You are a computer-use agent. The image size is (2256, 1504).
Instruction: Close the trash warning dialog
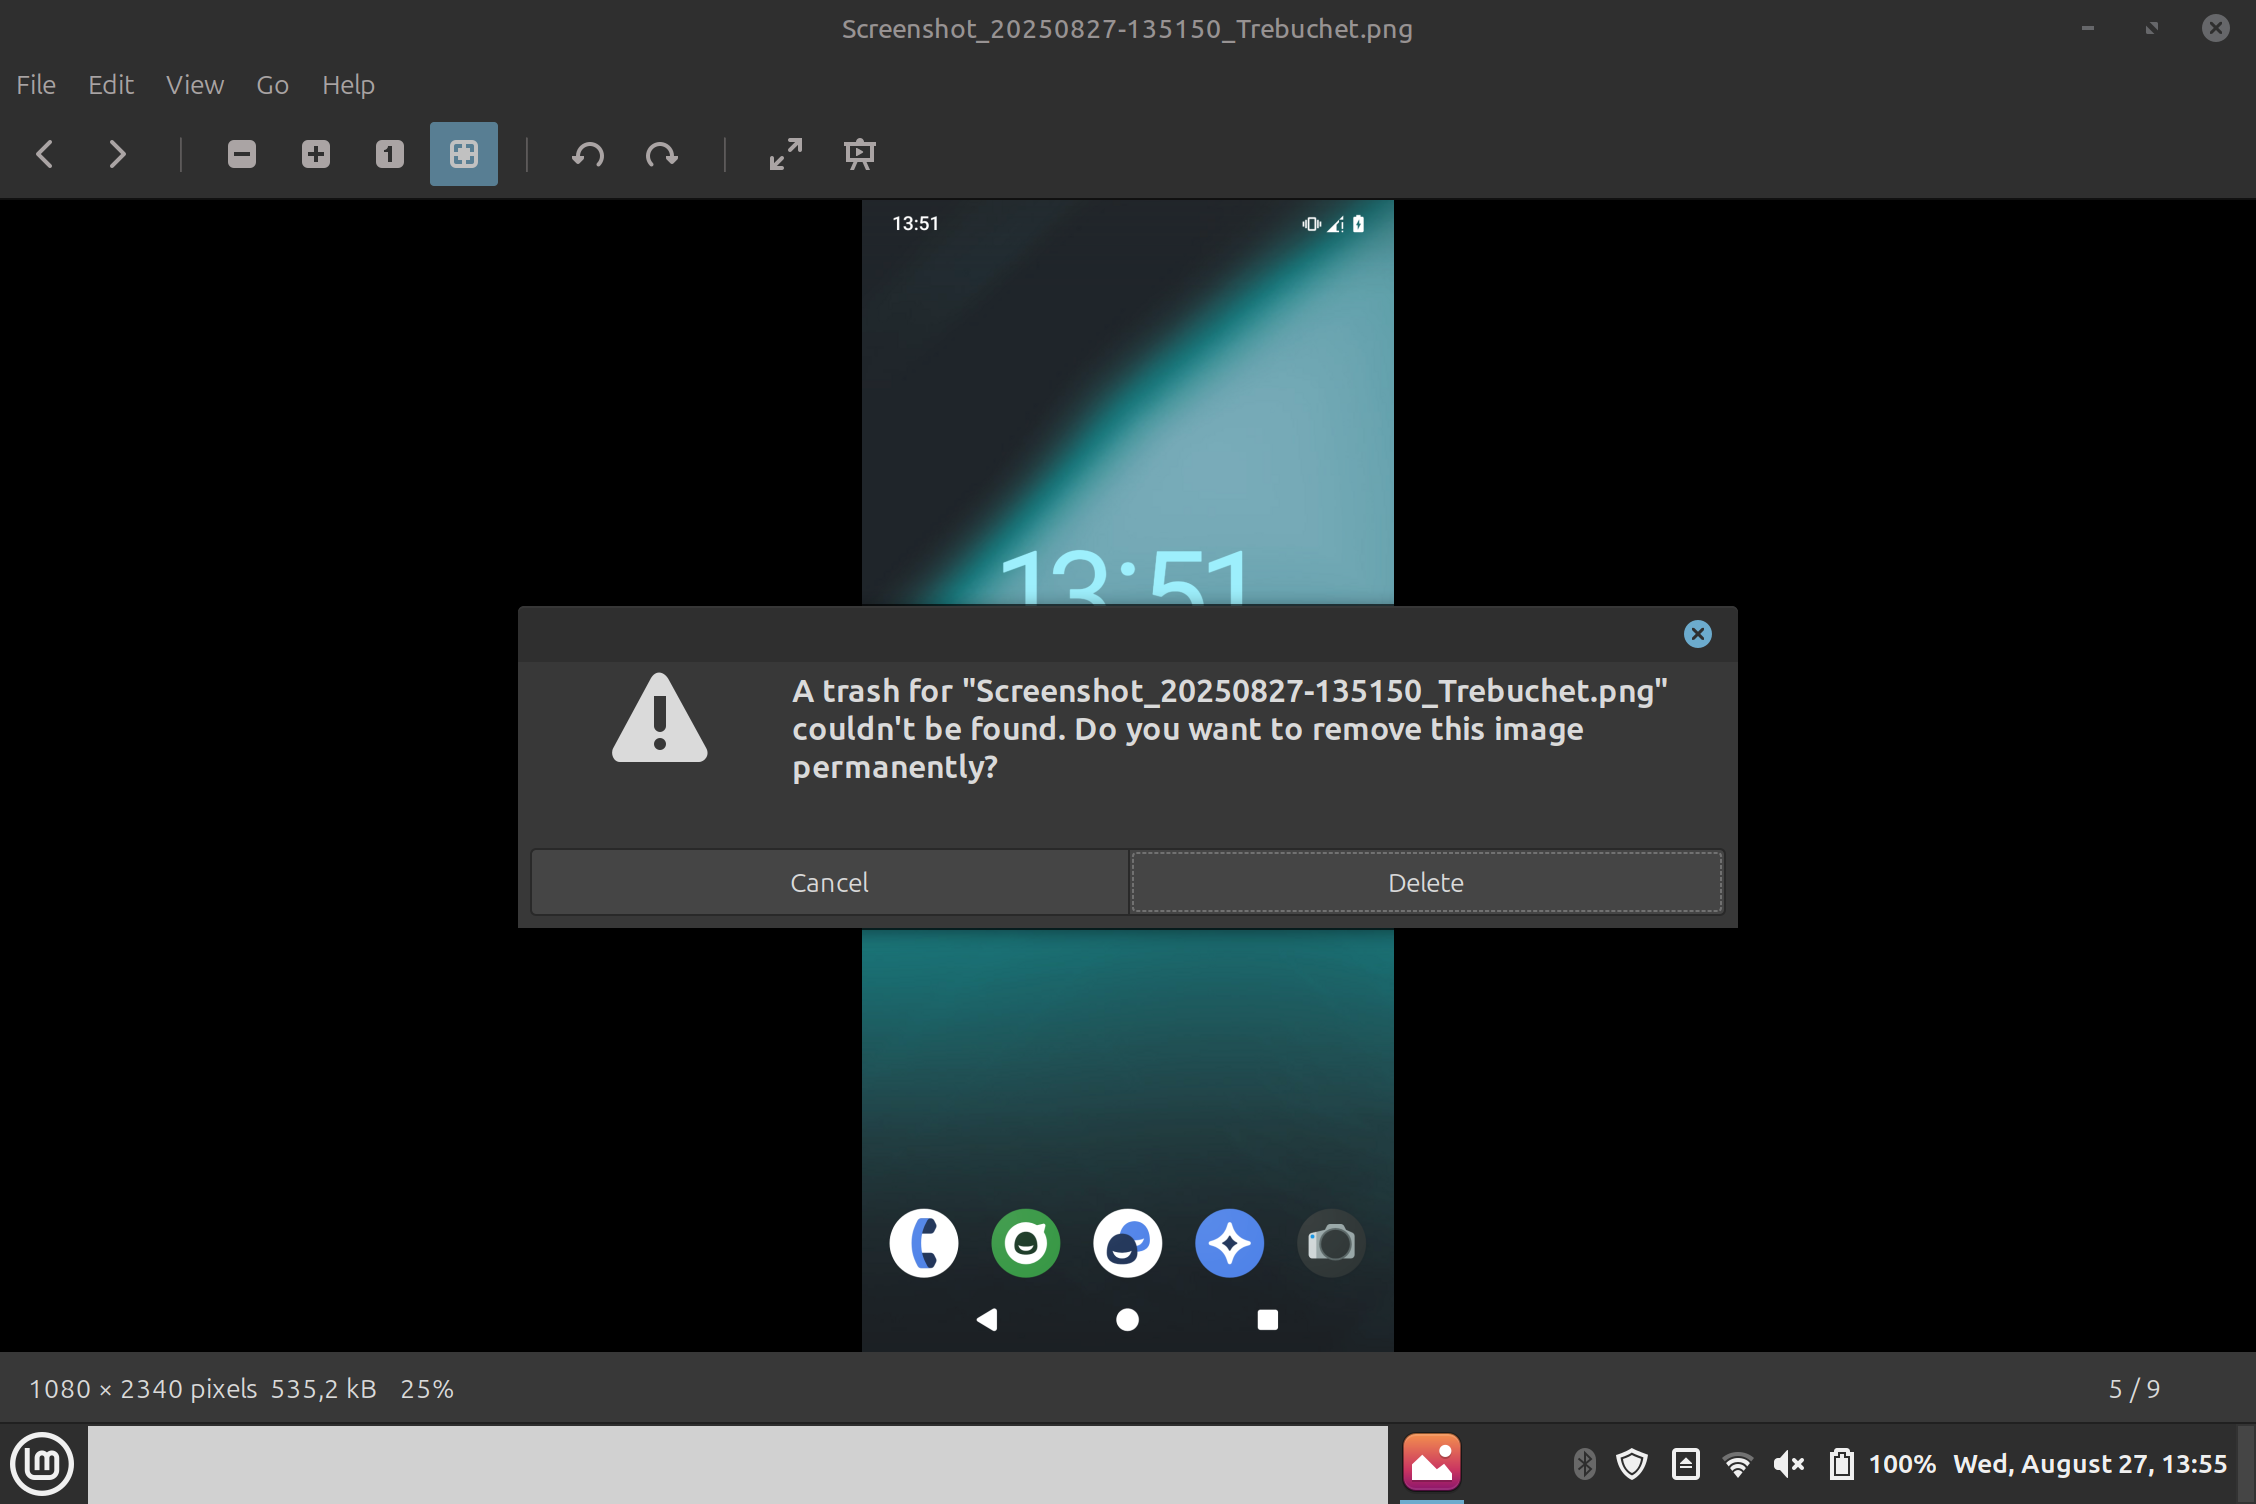[x=1697, y=634]
